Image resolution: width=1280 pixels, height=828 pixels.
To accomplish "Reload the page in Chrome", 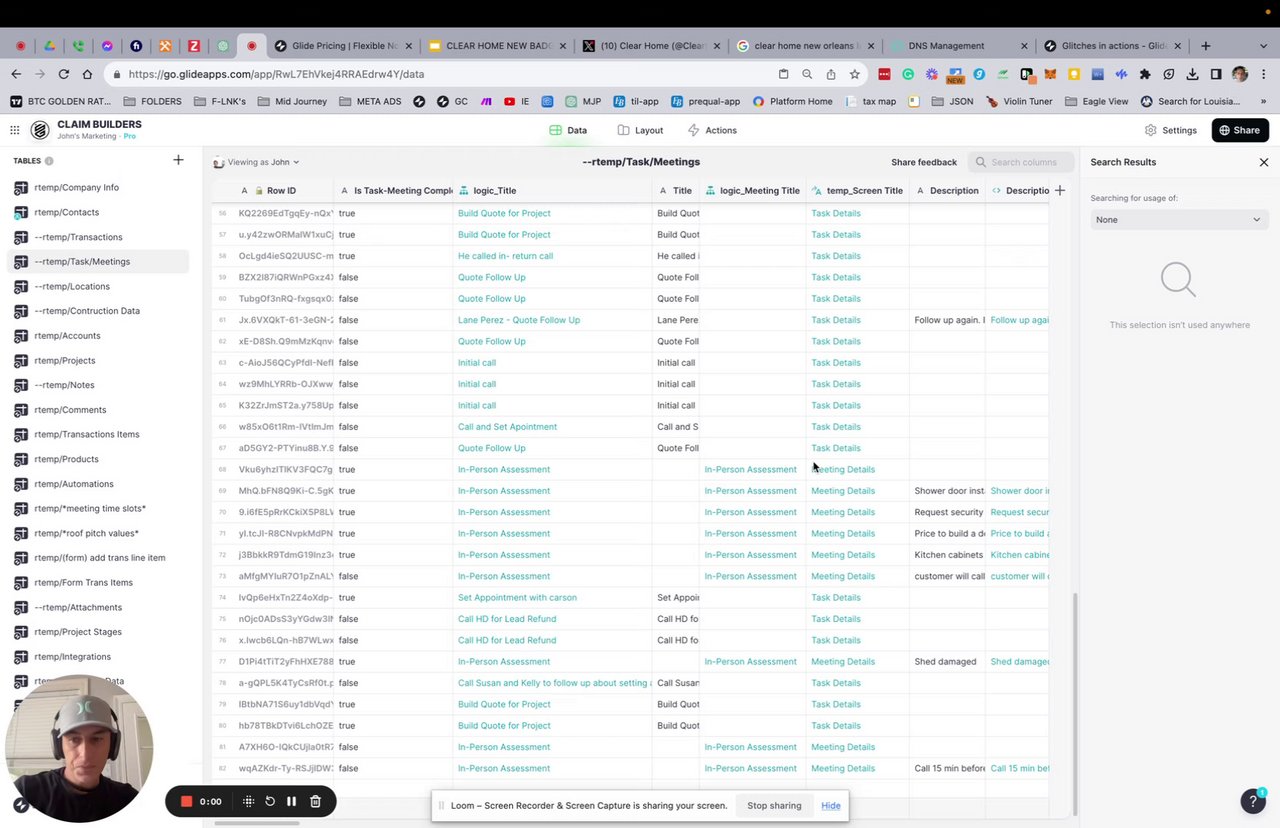I will pyautogui.click(x=64, y=74).
